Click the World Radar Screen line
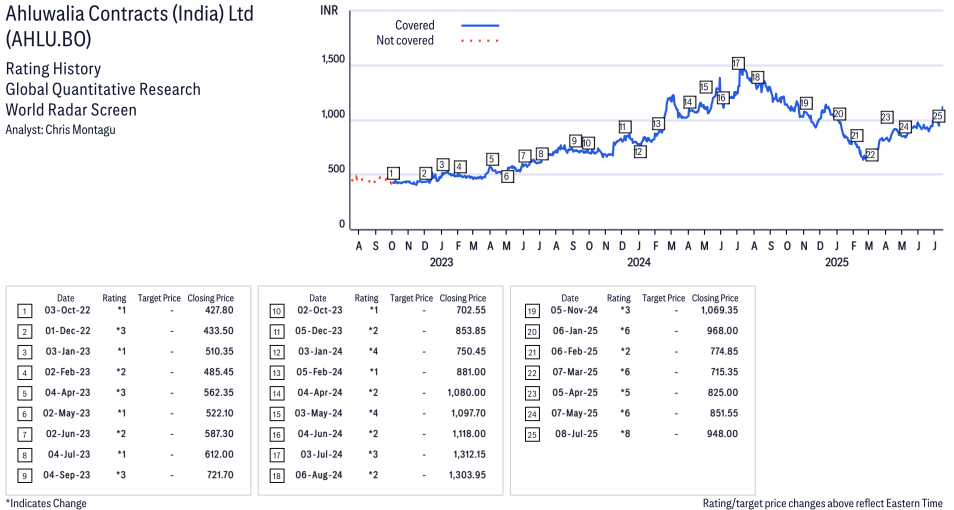 click(71, 110)
